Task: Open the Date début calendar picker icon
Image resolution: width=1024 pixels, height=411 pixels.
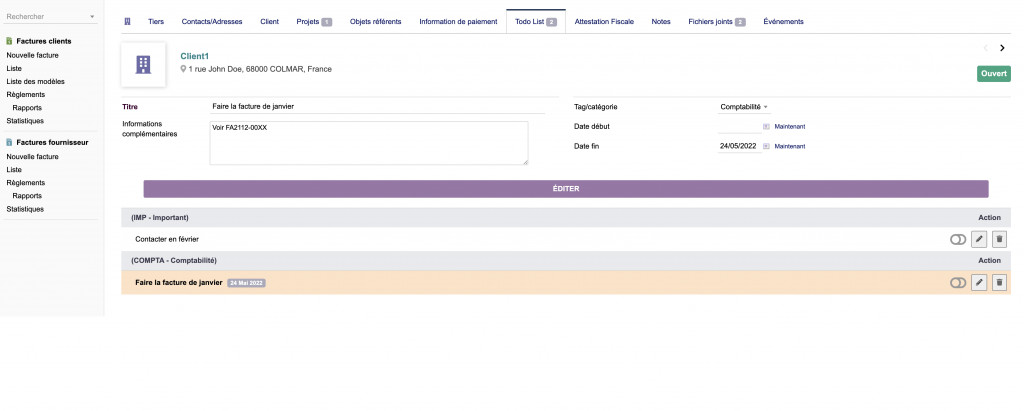Action: click(766, 127)
